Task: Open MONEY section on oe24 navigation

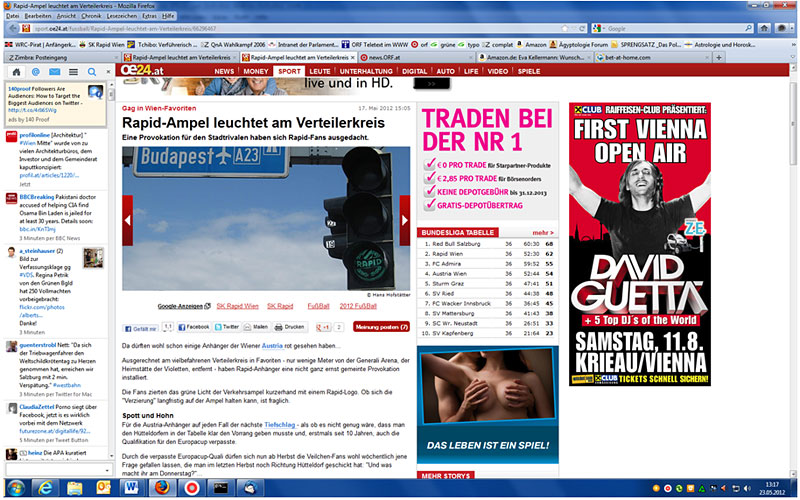Action: 256,71
